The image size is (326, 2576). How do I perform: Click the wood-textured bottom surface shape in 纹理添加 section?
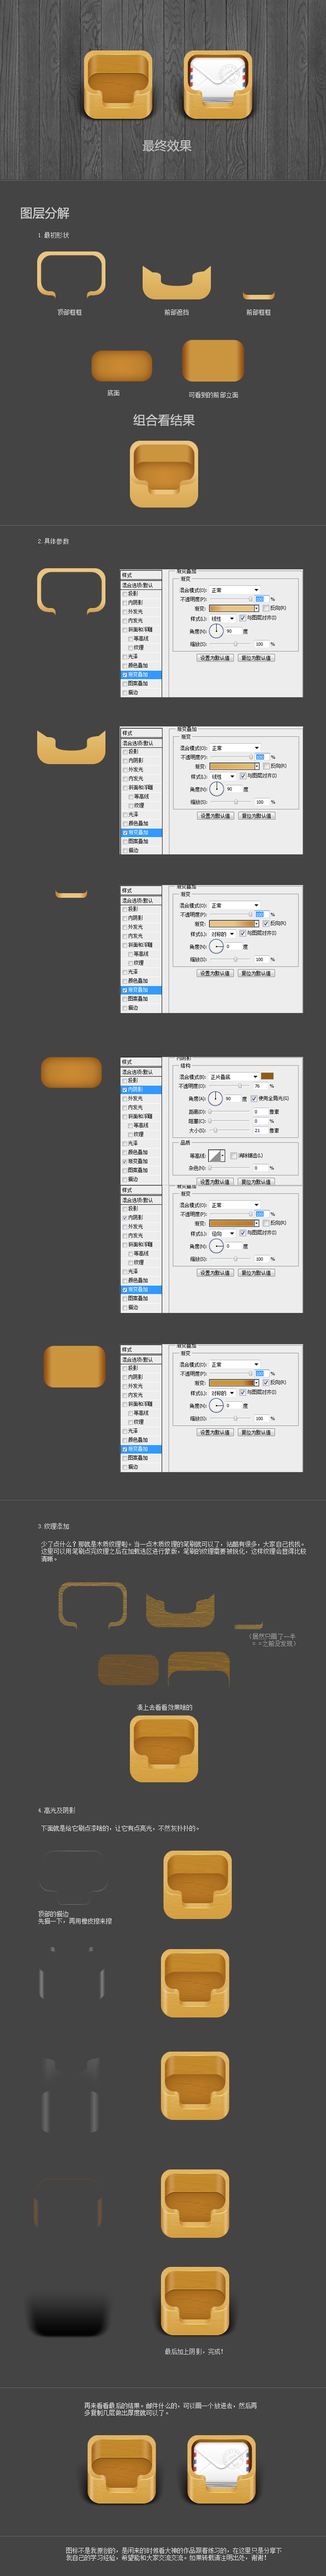point(128,1669)
